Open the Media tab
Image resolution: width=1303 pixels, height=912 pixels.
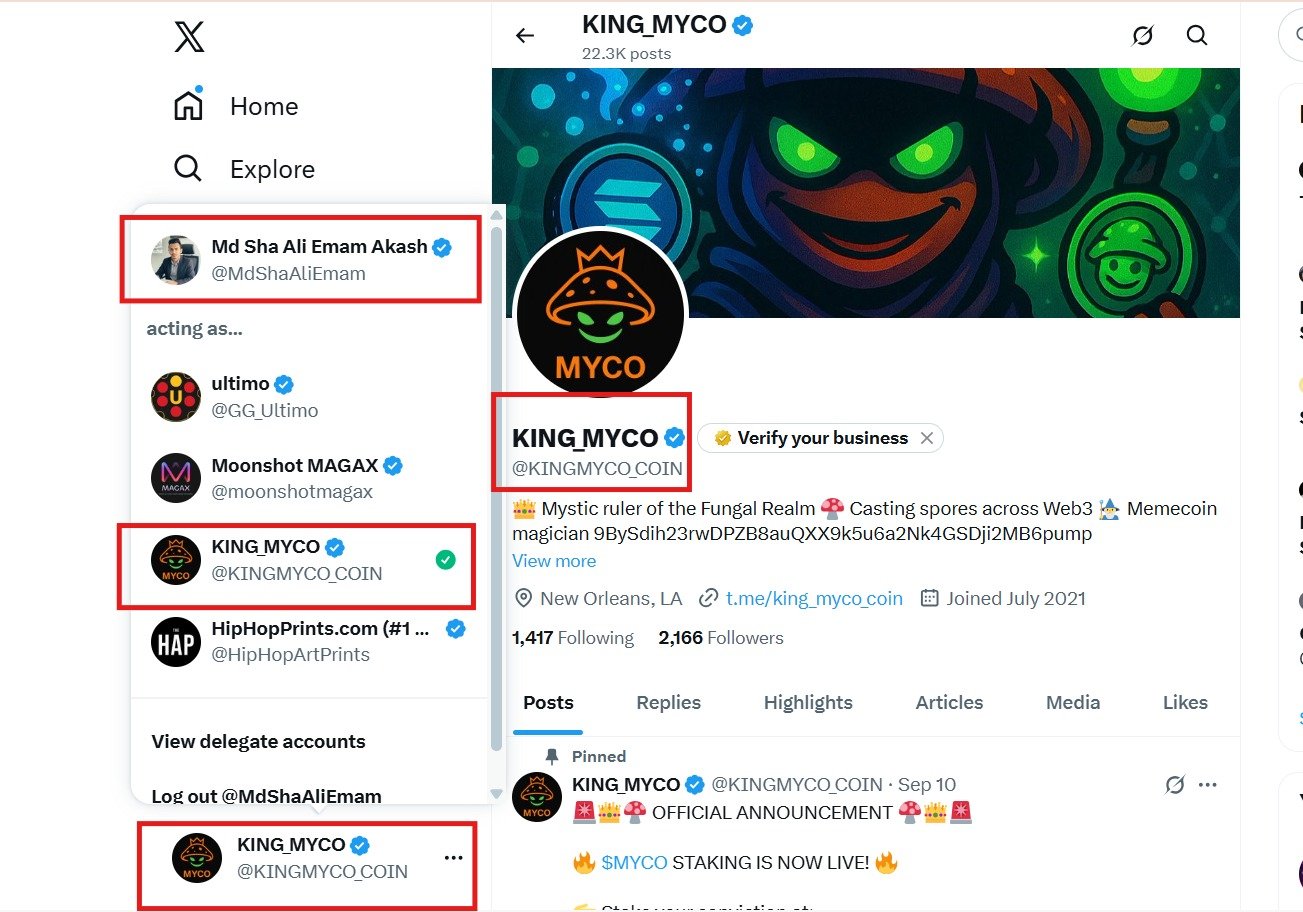(x=1073, y=703)
